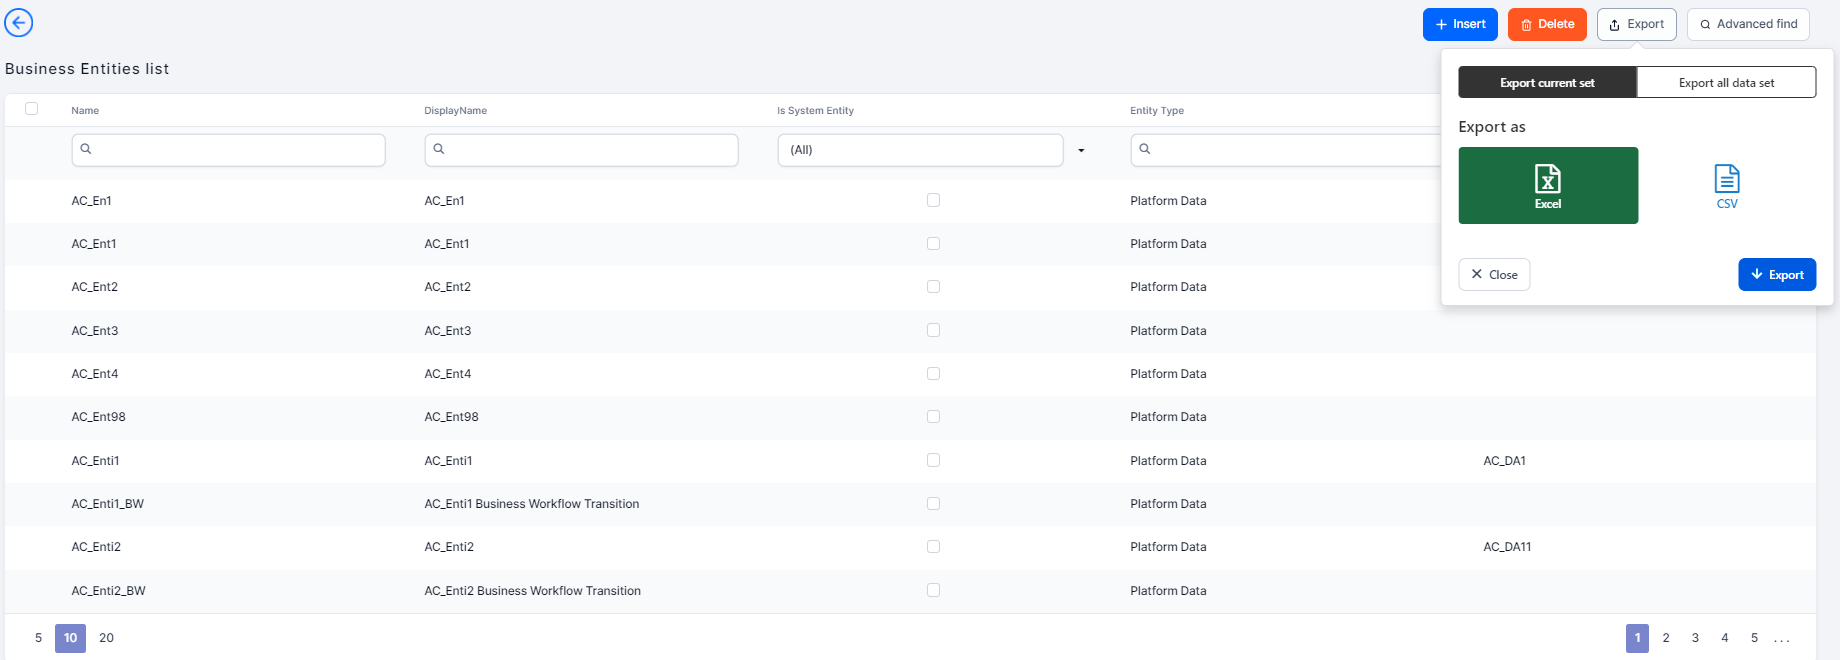Select the CSV export format icon
Image resolution: width=1840 pixels, height=660 pixels.
[x=1726, y=185]
